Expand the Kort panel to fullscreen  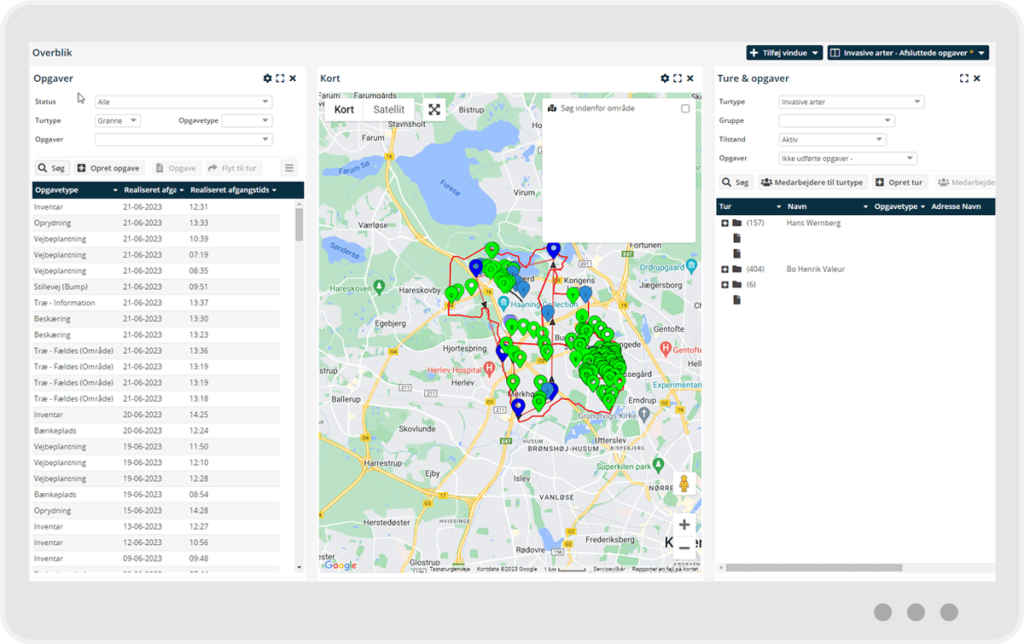tap(677, 78)
